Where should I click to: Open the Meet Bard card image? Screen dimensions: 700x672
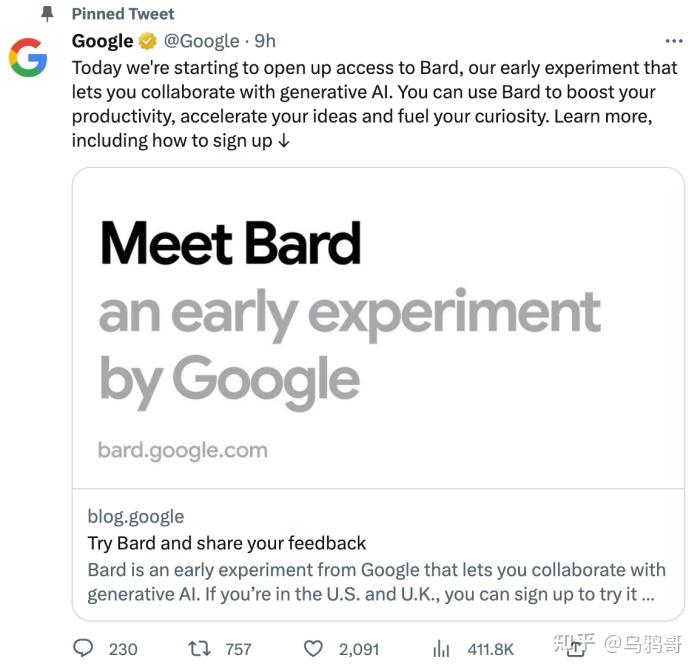point(378,328)
